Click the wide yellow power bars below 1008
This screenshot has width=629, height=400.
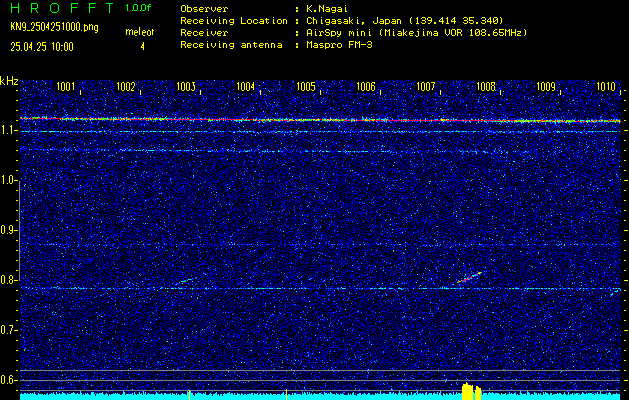pyautogui.click(x=471, y=392)
